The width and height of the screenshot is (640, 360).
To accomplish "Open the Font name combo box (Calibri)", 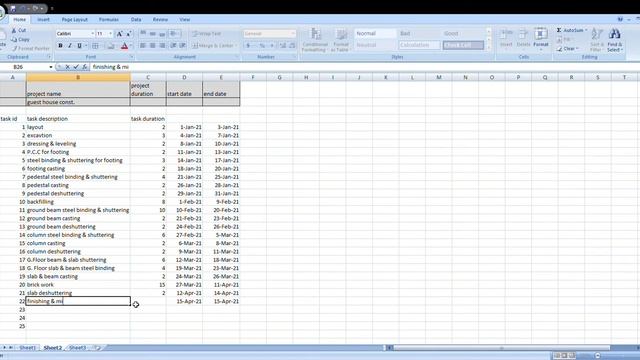I will click(75, 33).
